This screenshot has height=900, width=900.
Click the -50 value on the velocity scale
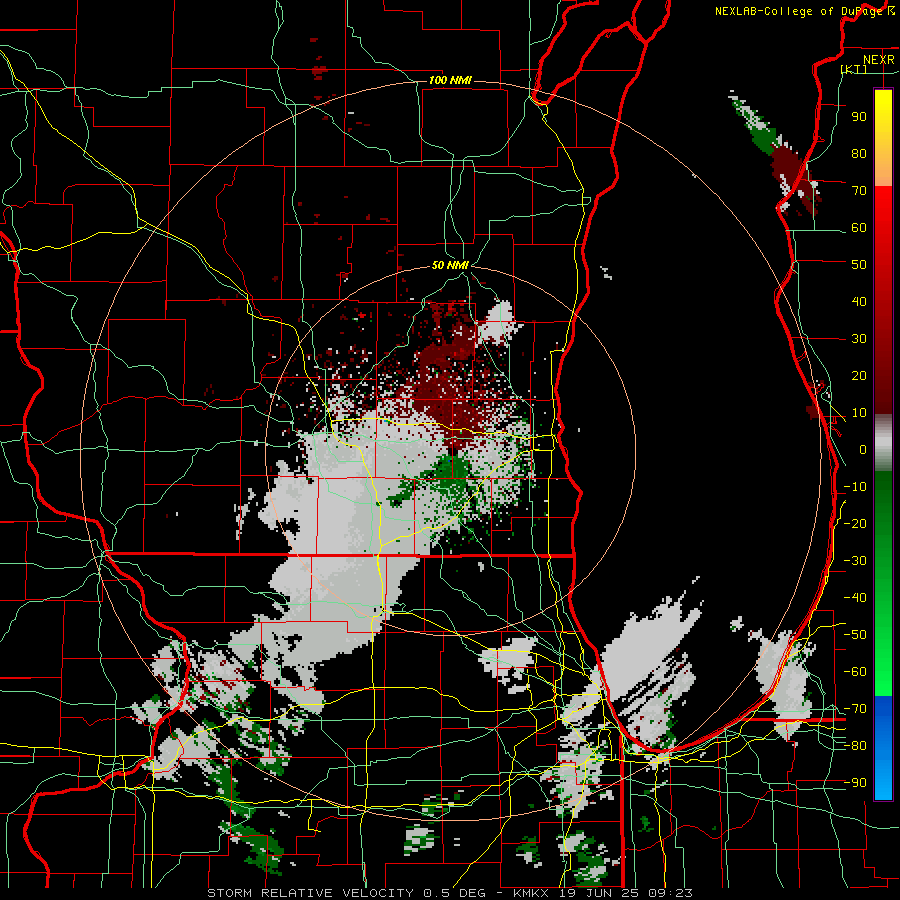tap(855, 635)
